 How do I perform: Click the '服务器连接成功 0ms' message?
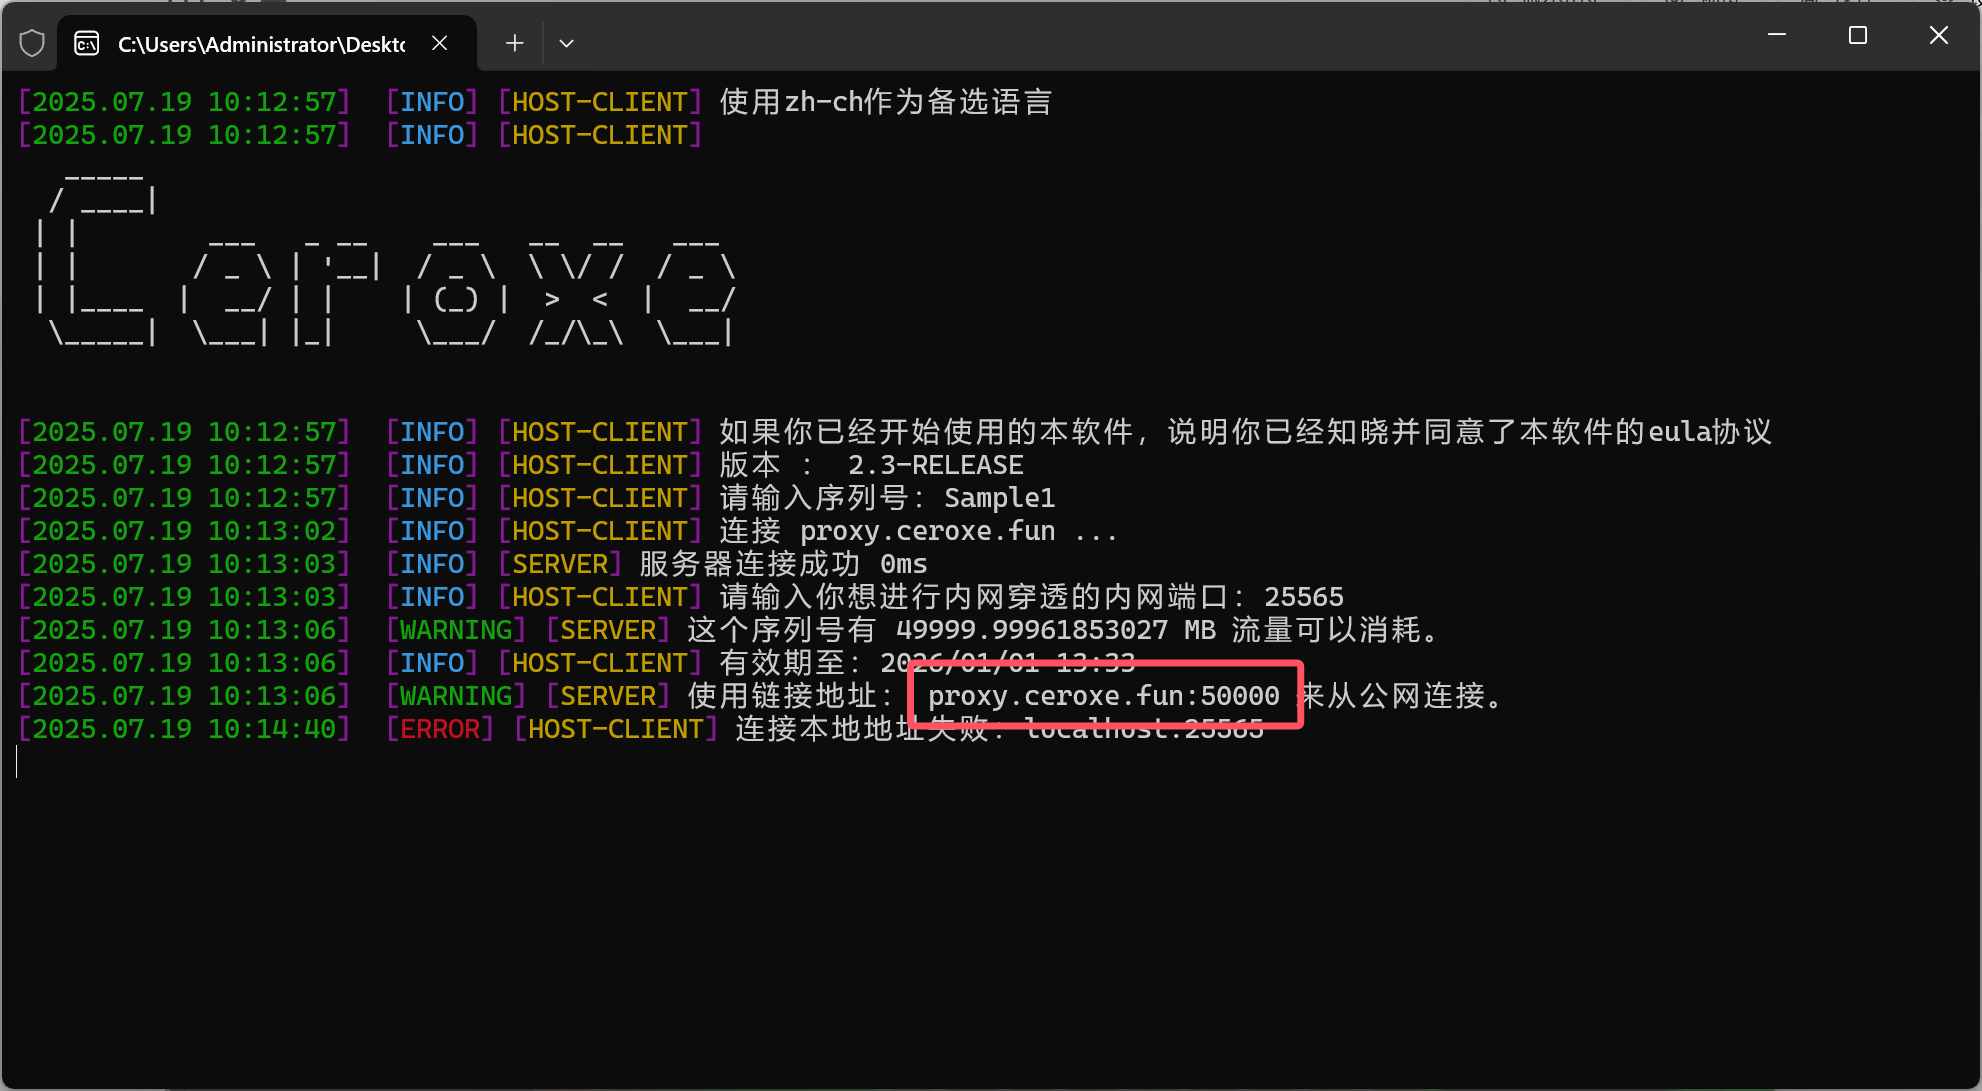tap(783, 564)
